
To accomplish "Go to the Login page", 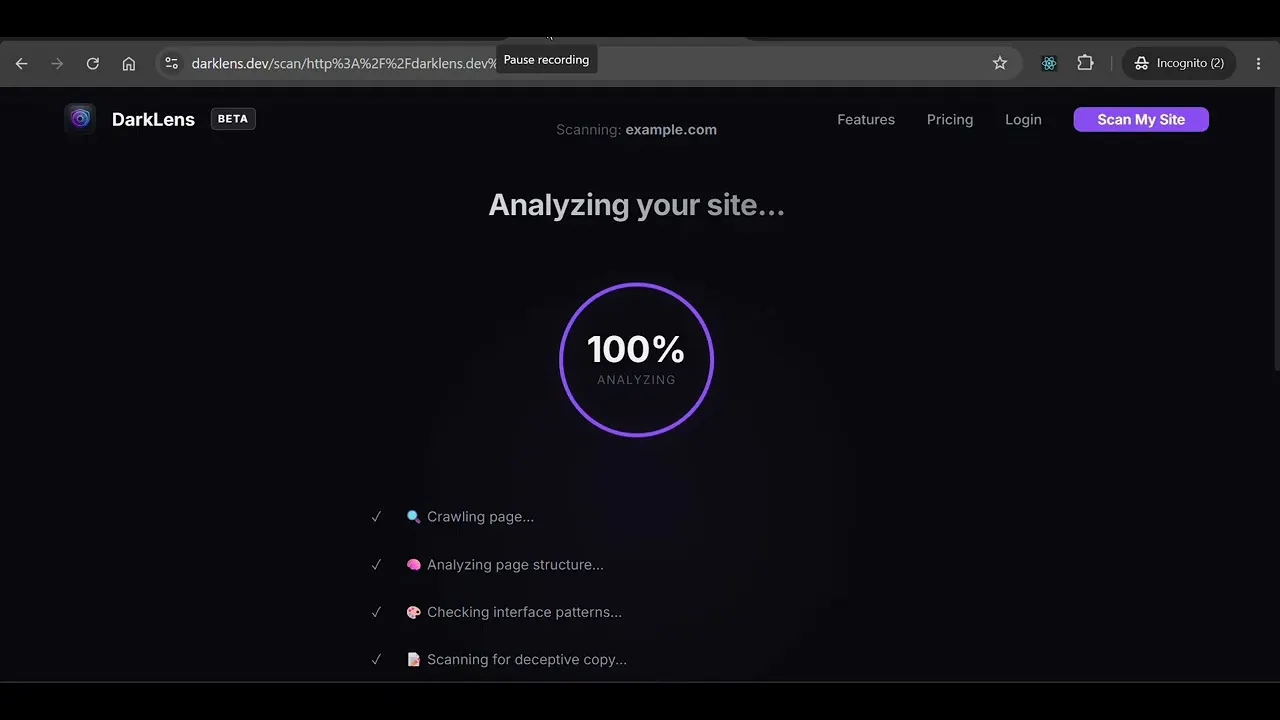I will tap(1023, 119).
